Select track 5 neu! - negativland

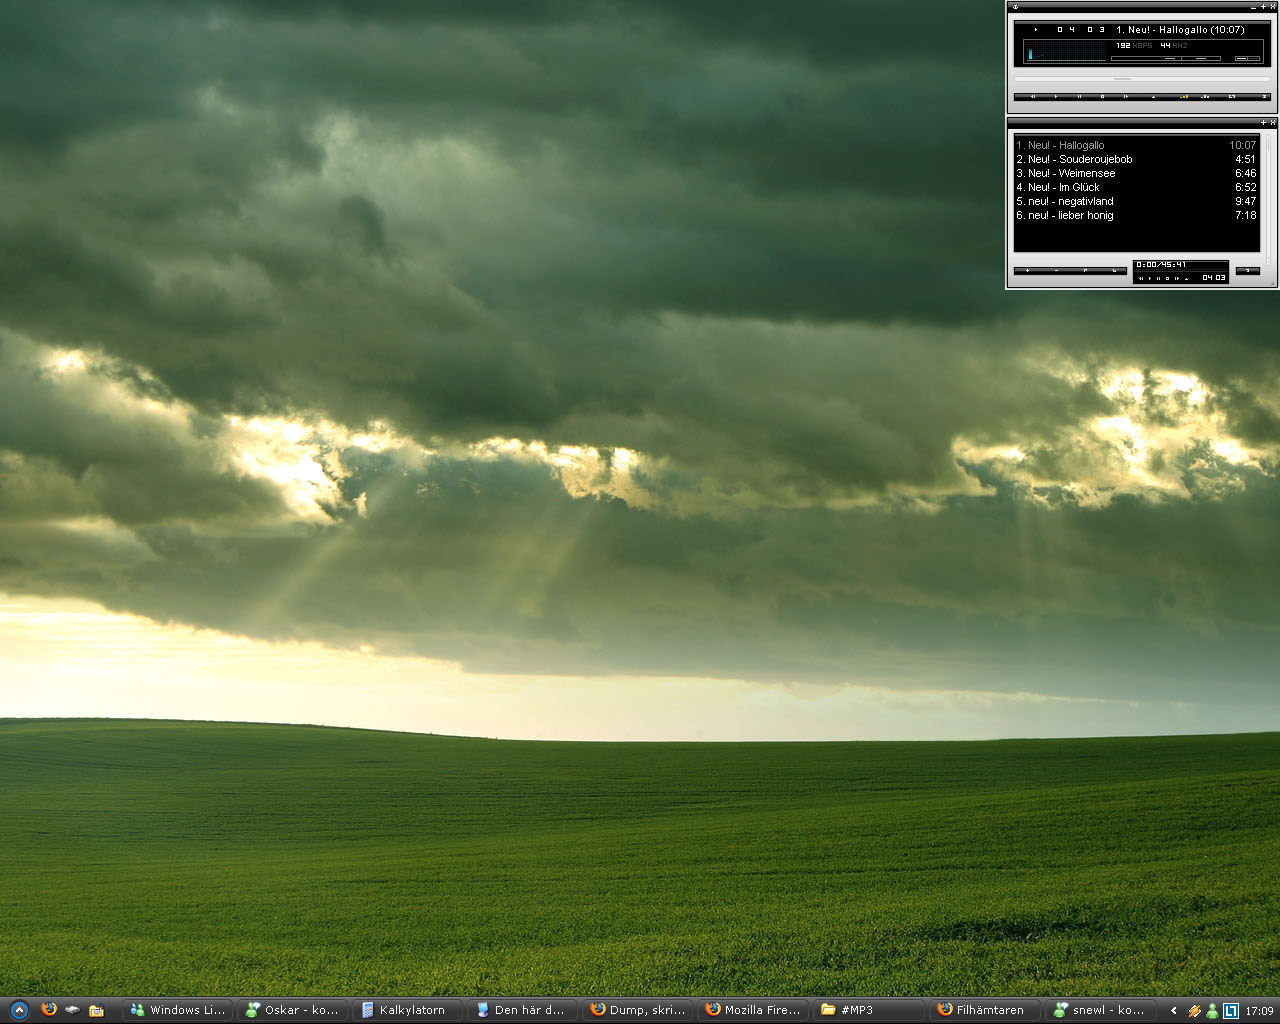click(x=1070, y=201)
